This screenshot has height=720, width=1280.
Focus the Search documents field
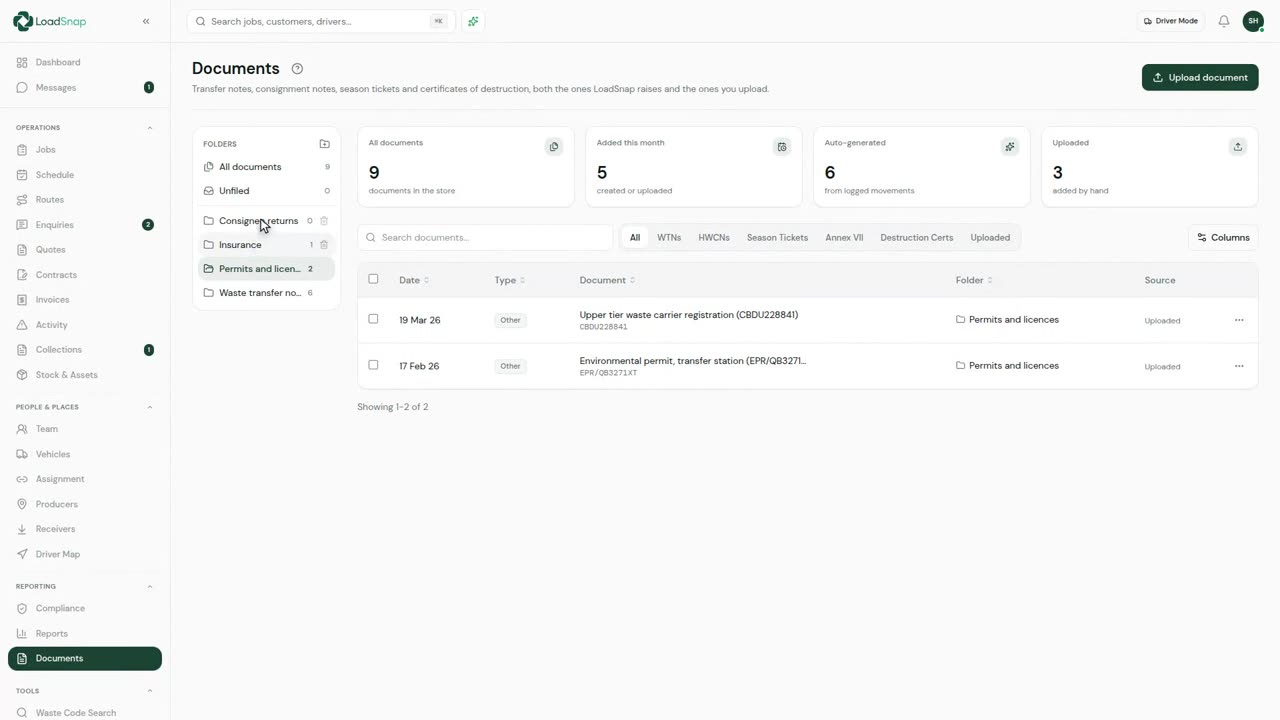[485, 238]
